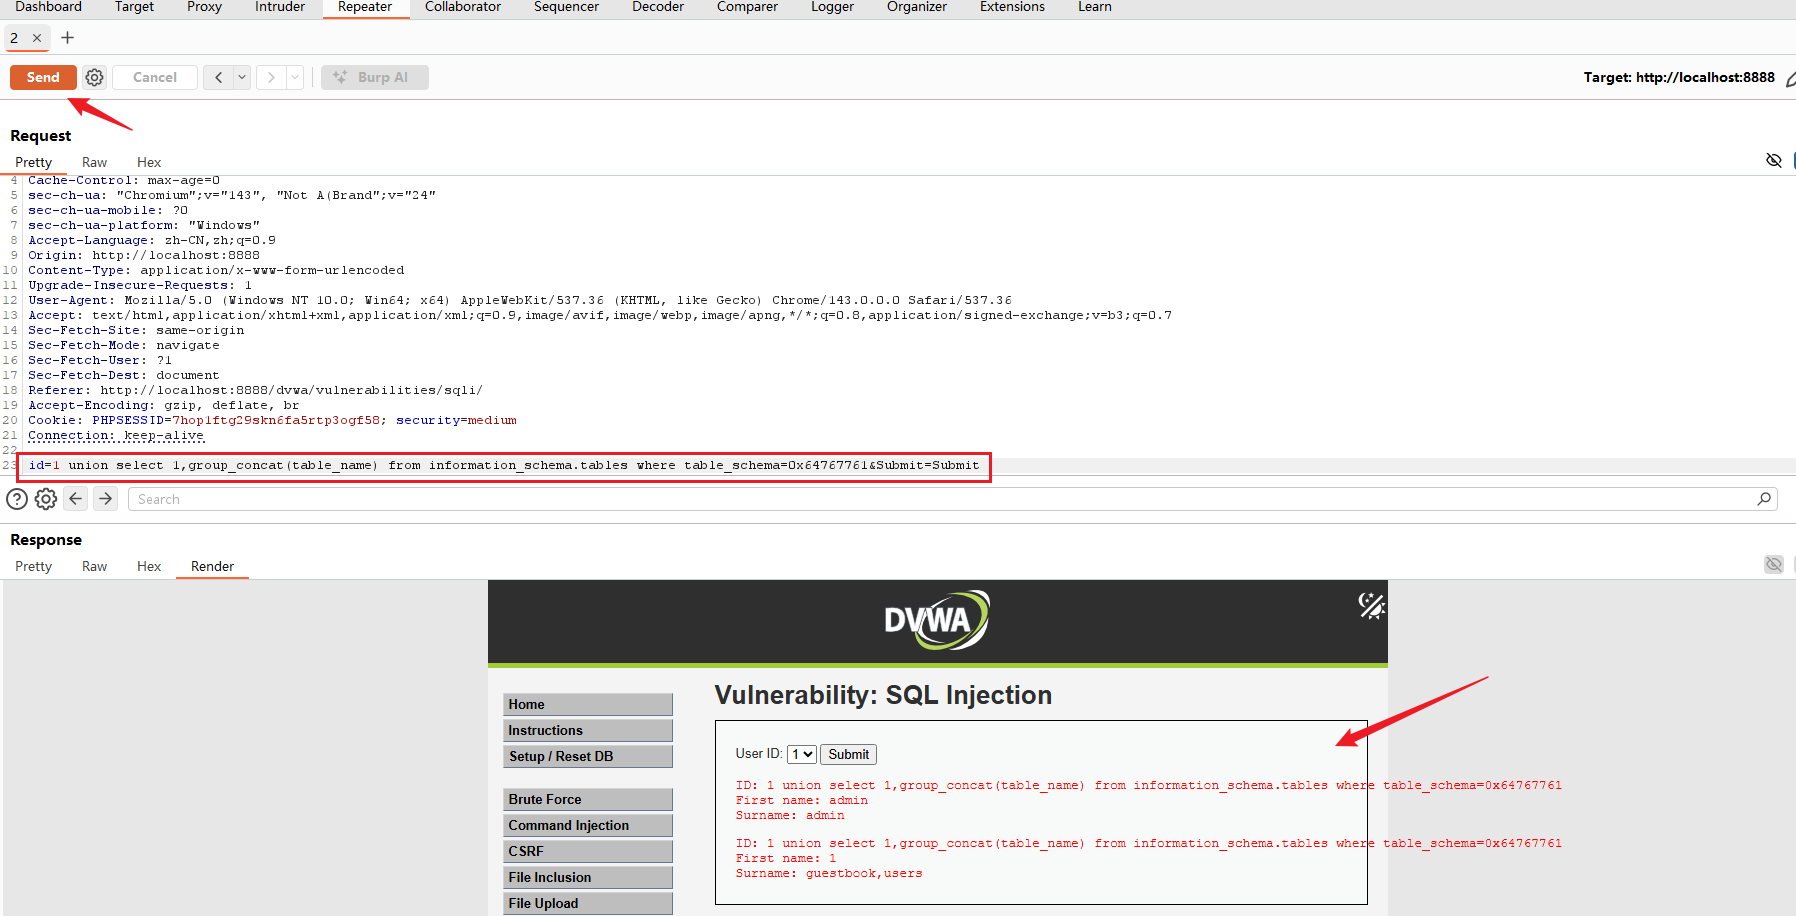Open DVWA Home menu item
The image size is (1796, 916).
(588, 704)
